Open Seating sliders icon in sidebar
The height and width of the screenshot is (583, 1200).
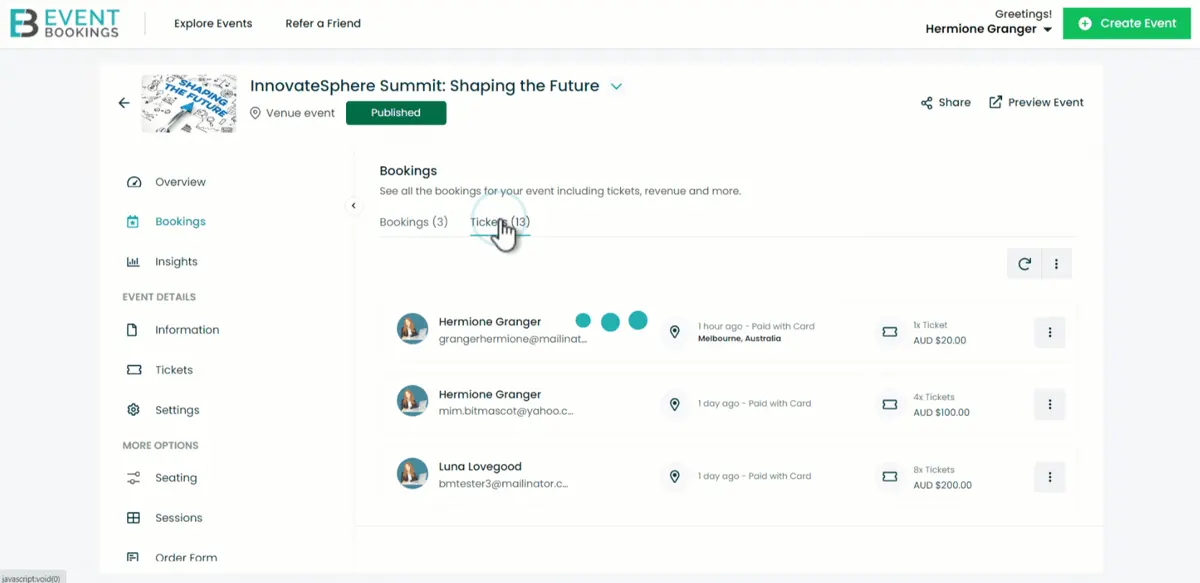tap(133, 478)
